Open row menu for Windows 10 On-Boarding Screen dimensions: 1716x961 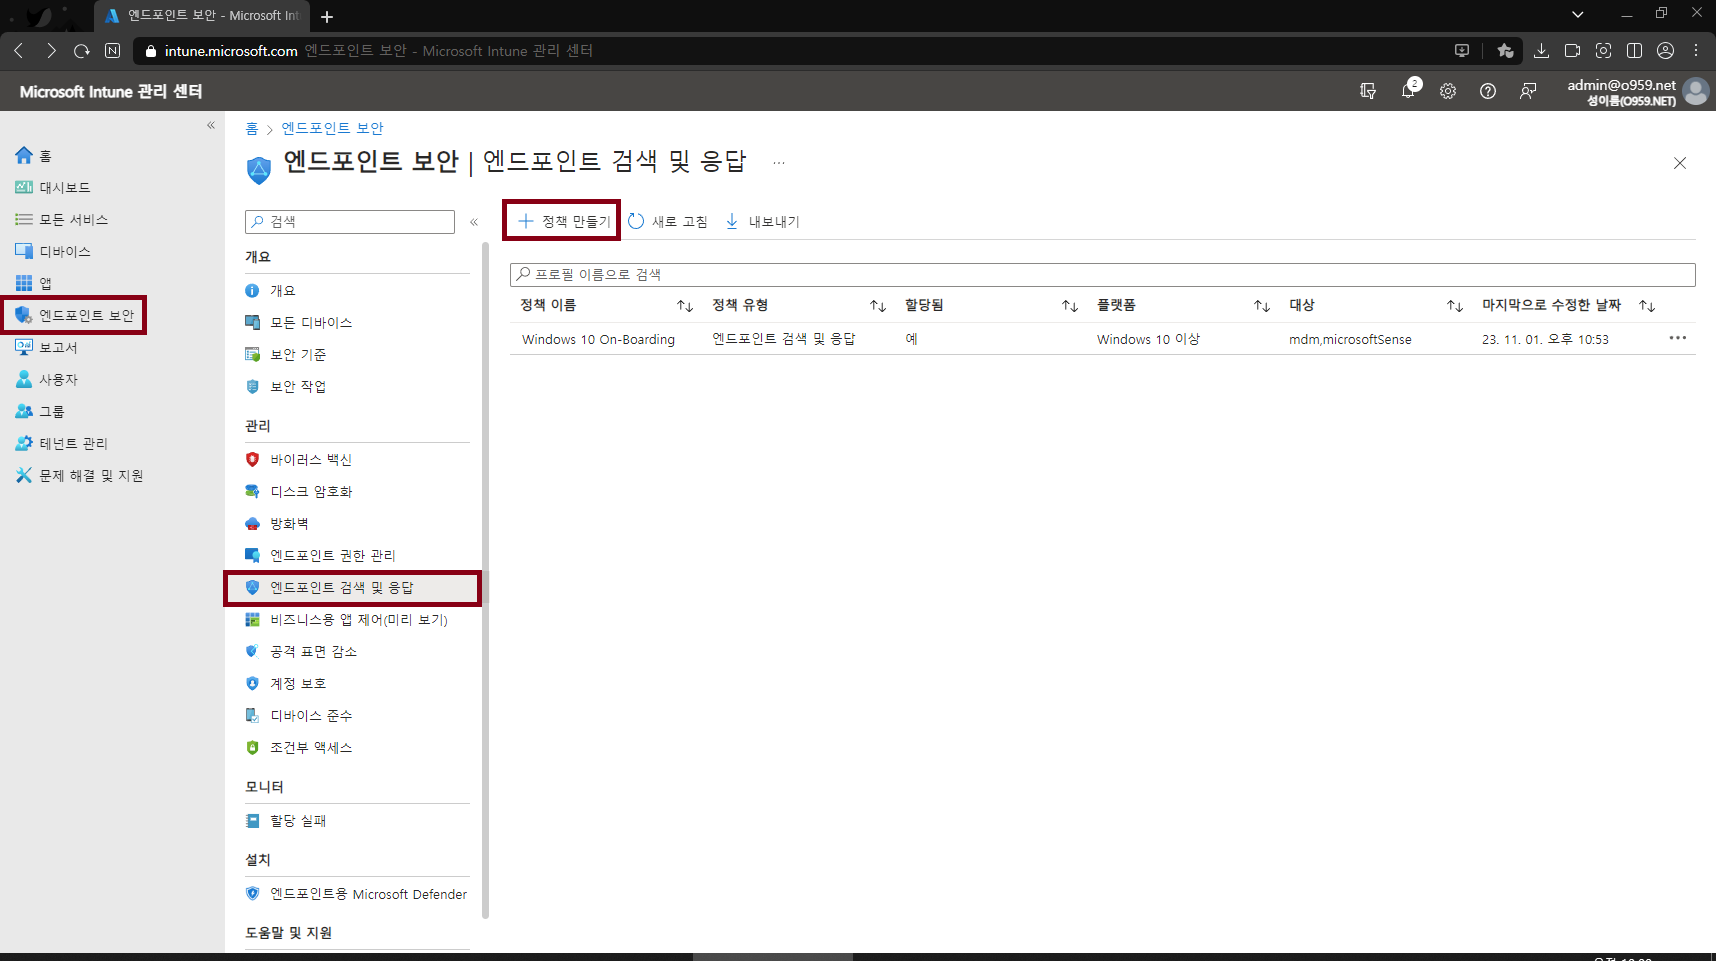1677,338
